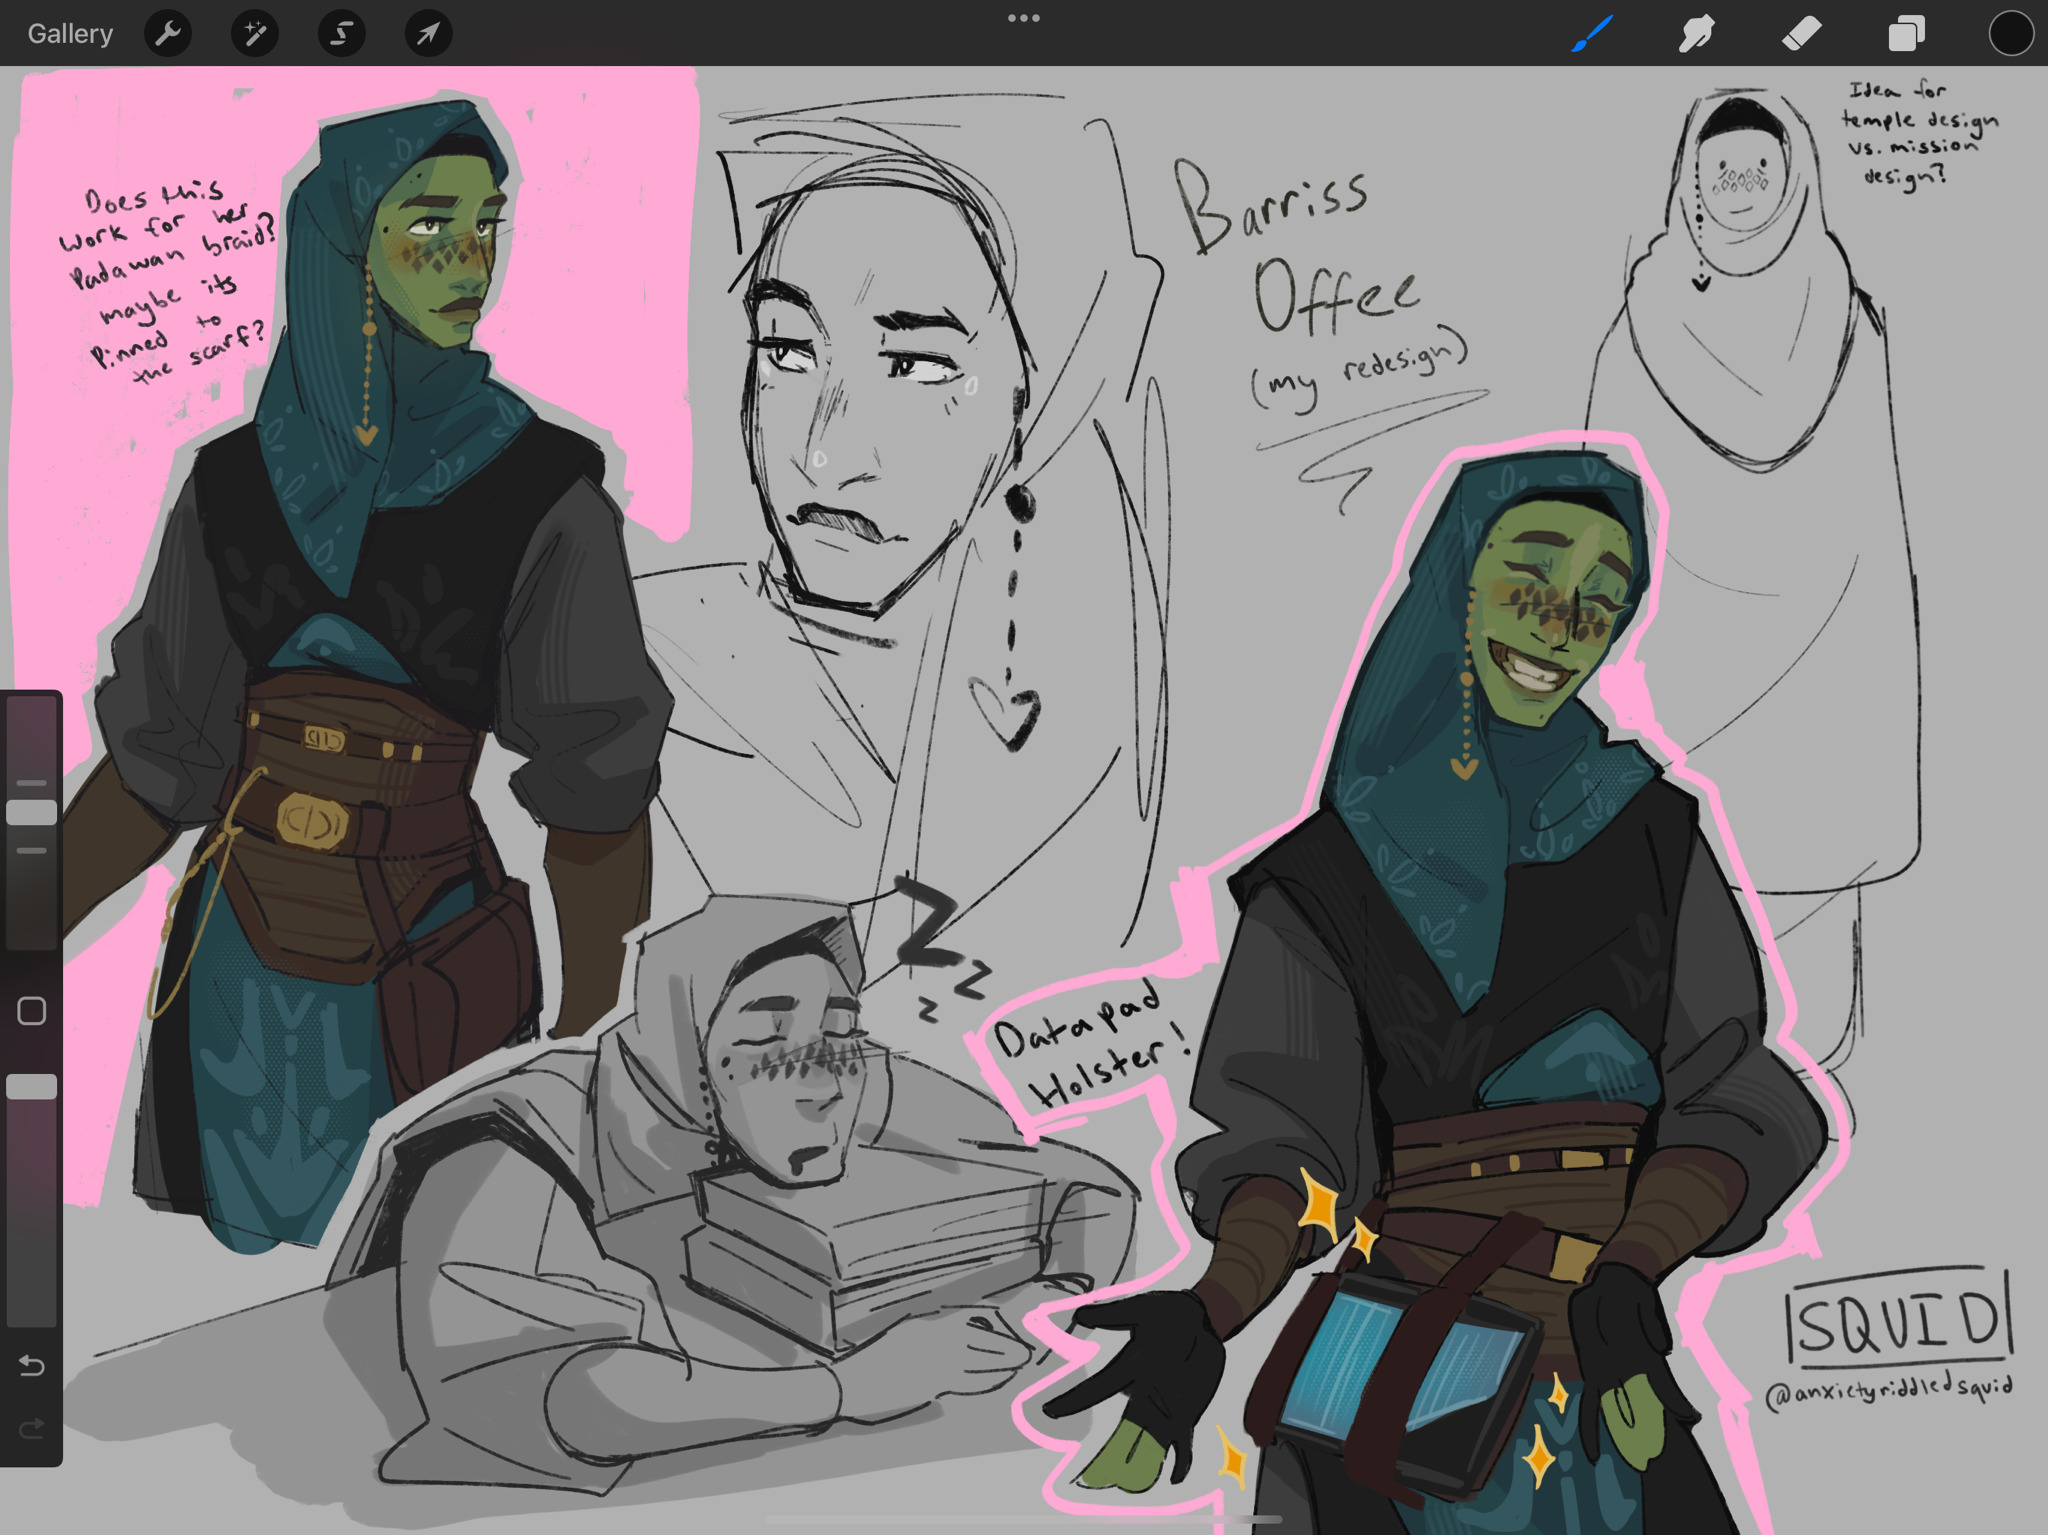Open the active color picker circle
The height and width of the screenshot is (1535, 2048).
click(2010, 34)
